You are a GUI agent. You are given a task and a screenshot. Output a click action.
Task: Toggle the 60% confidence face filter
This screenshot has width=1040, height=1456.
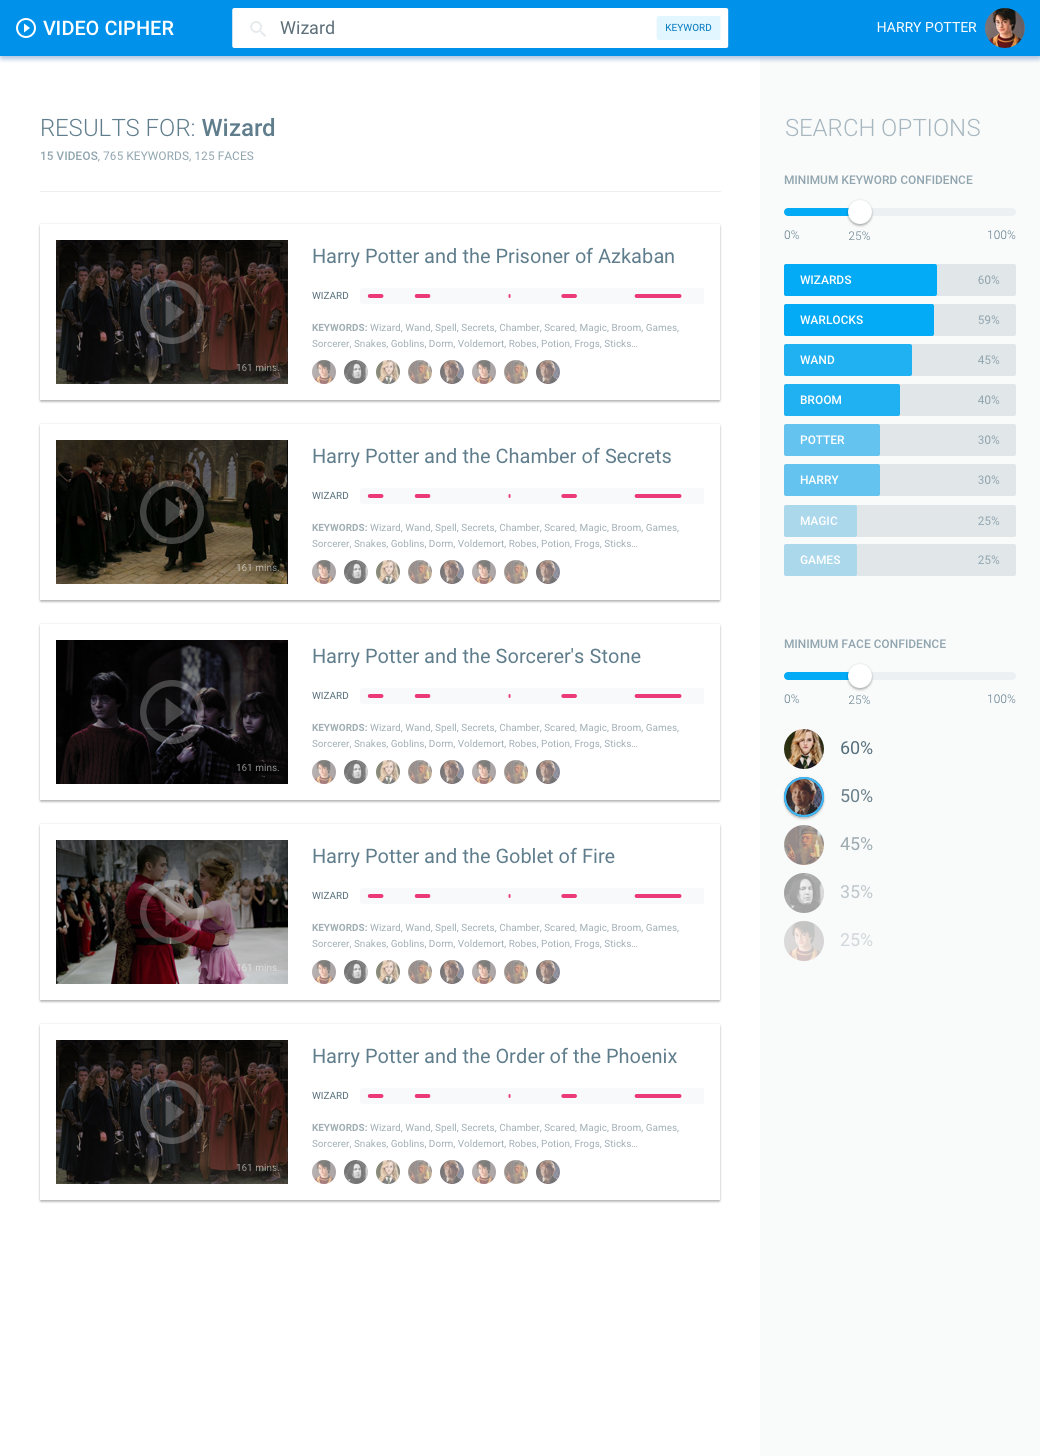point(804,748)
